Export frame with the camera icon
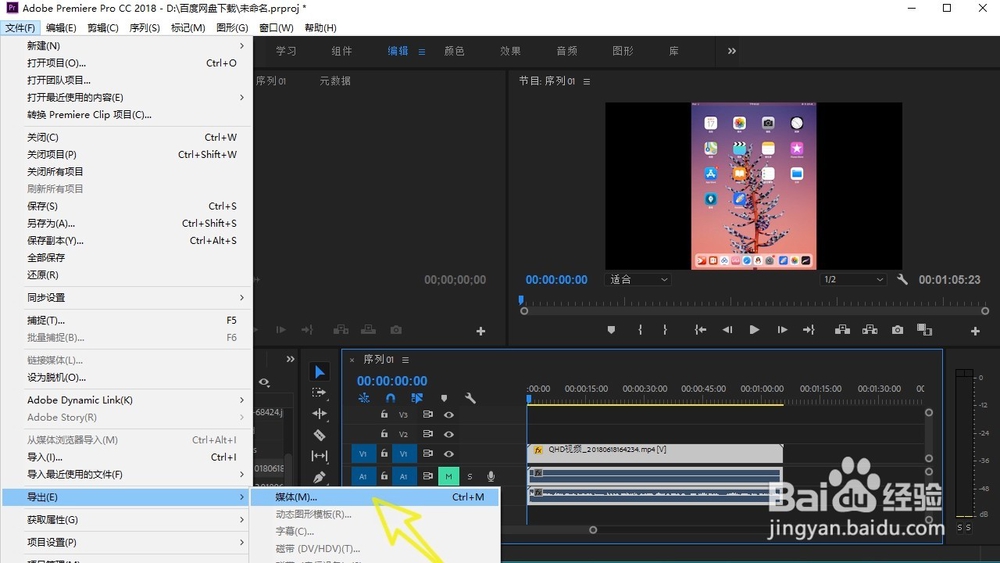 click(897, 330)
